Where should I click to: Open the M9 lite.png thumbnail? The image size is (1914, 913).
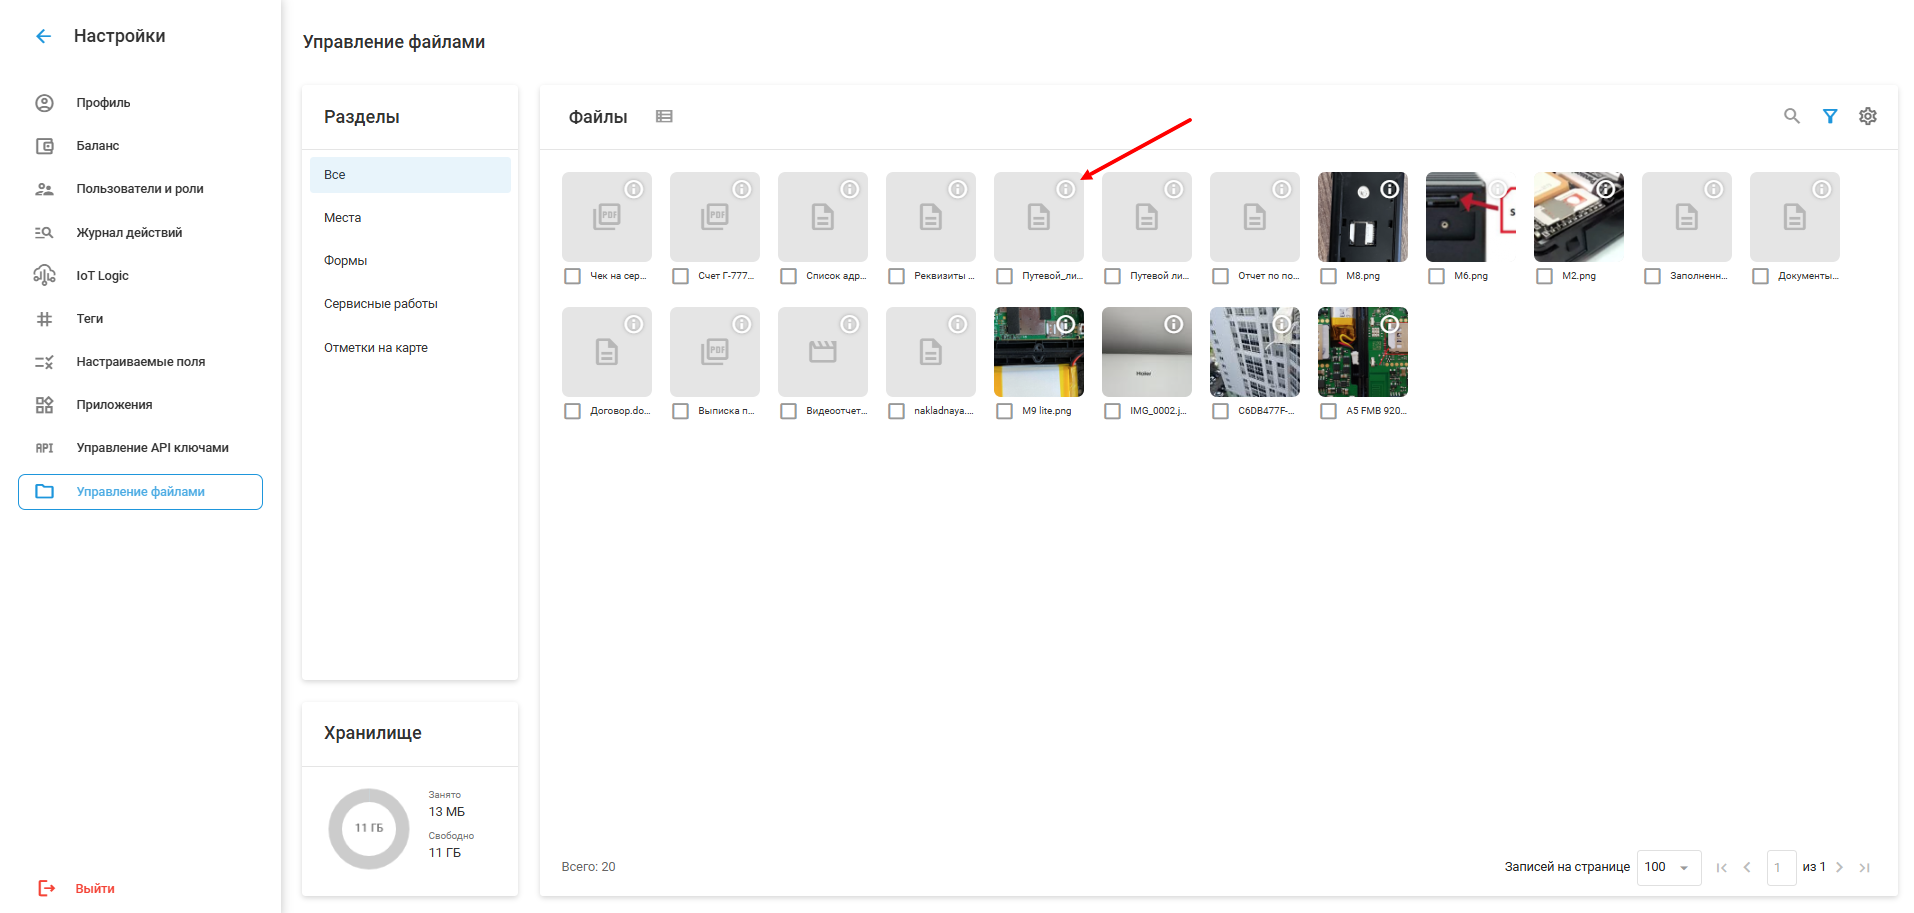coord(1038,354)
